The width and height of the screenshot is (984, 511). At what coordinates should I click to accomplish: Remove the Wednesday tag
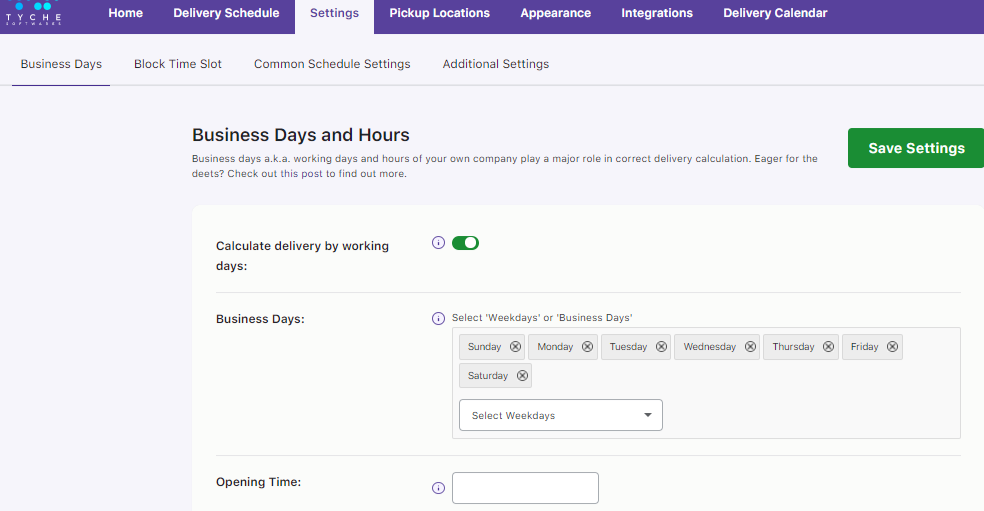tap(749, 347)
